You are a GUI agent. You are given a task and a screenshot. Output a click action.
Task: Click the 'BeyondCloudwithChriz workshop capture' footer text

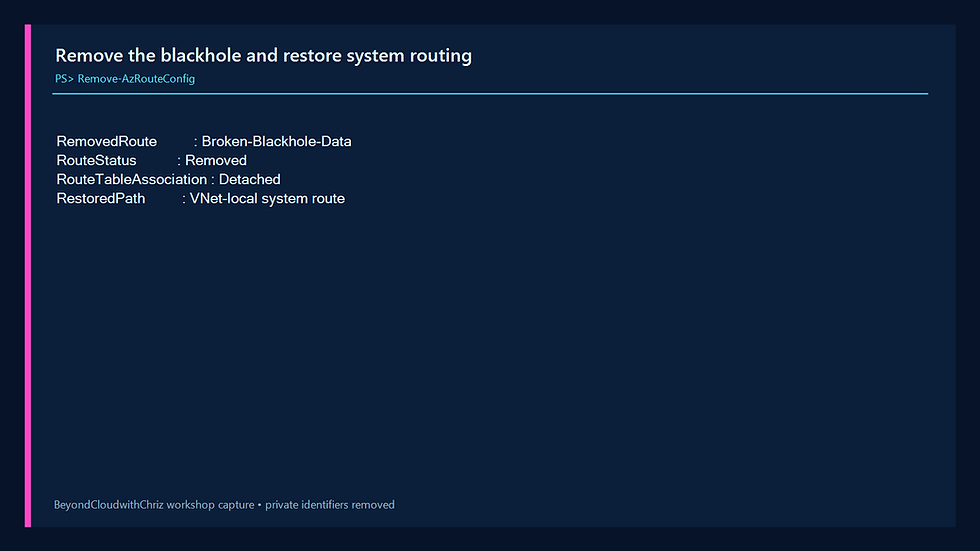[154, 505]
